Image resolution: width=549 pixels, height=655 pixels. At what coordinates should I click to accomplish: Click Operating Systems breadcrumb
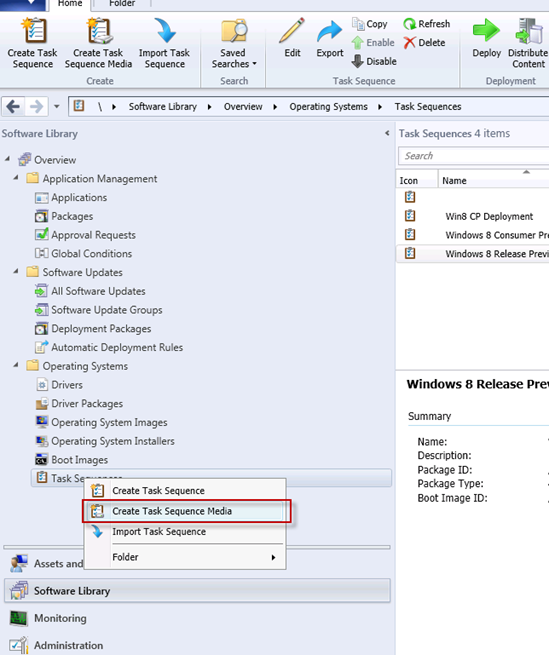click(328, 107)
